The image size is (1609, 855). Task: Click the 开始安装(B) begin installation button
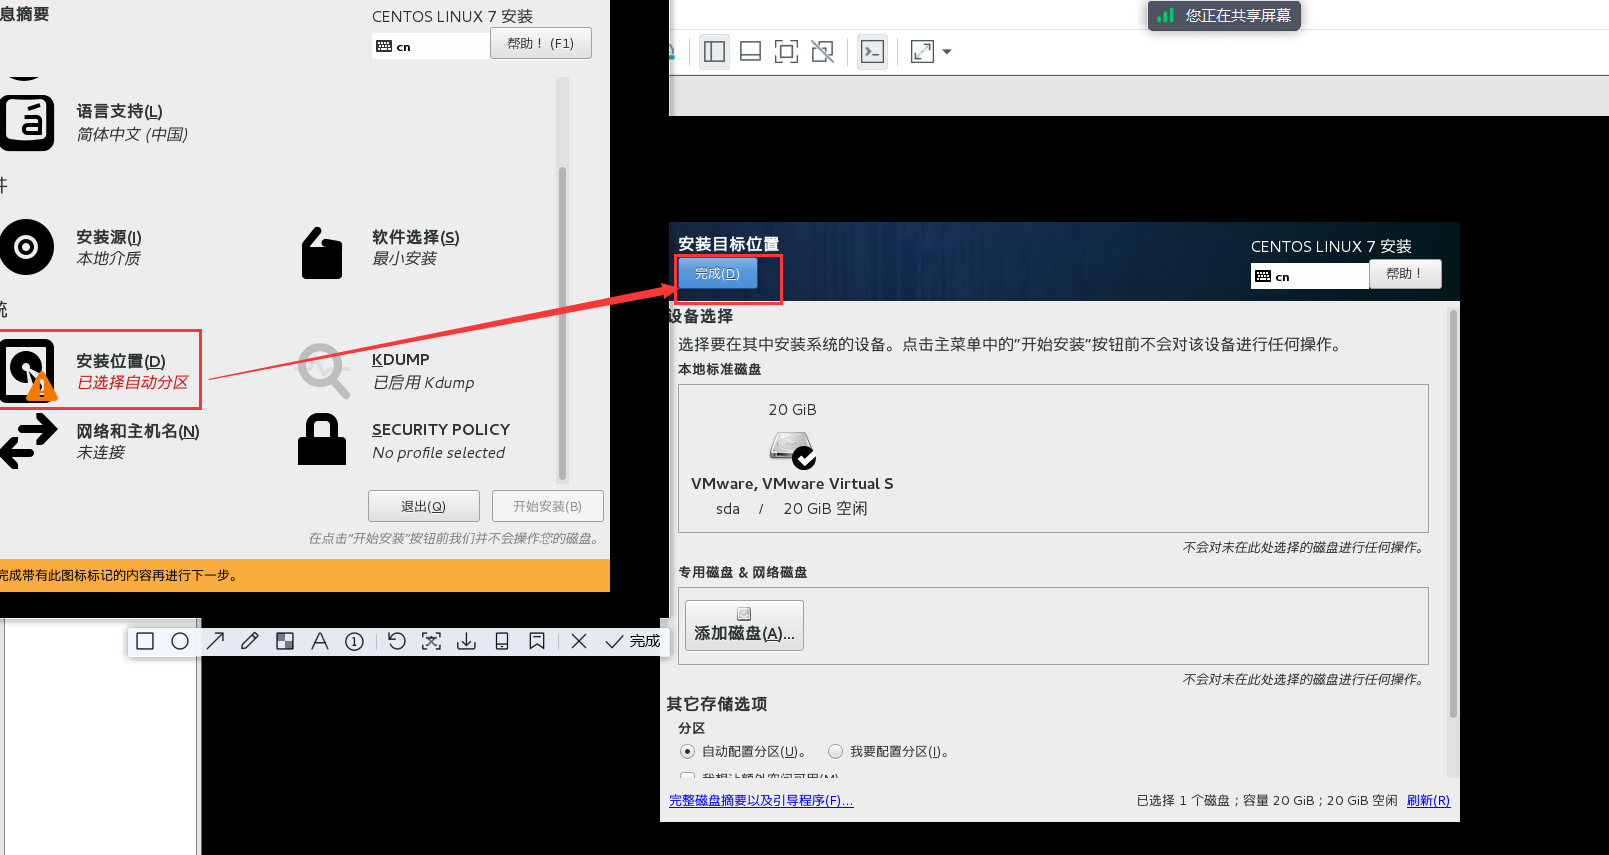pyautogui.click(x=548, y=506)
